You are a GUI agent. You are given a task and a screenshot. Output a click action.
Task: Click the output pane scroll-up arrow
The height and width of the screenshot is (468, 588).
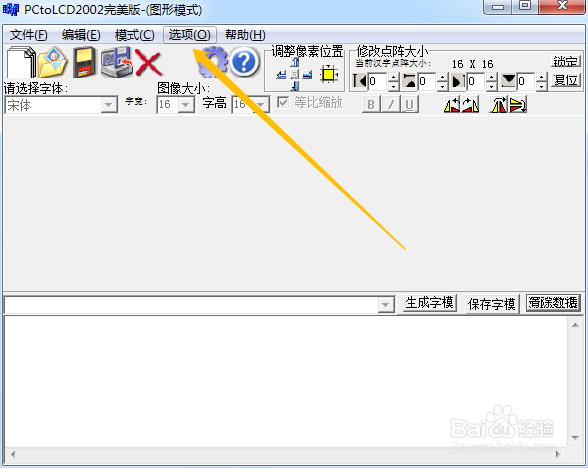coord(575,325)
